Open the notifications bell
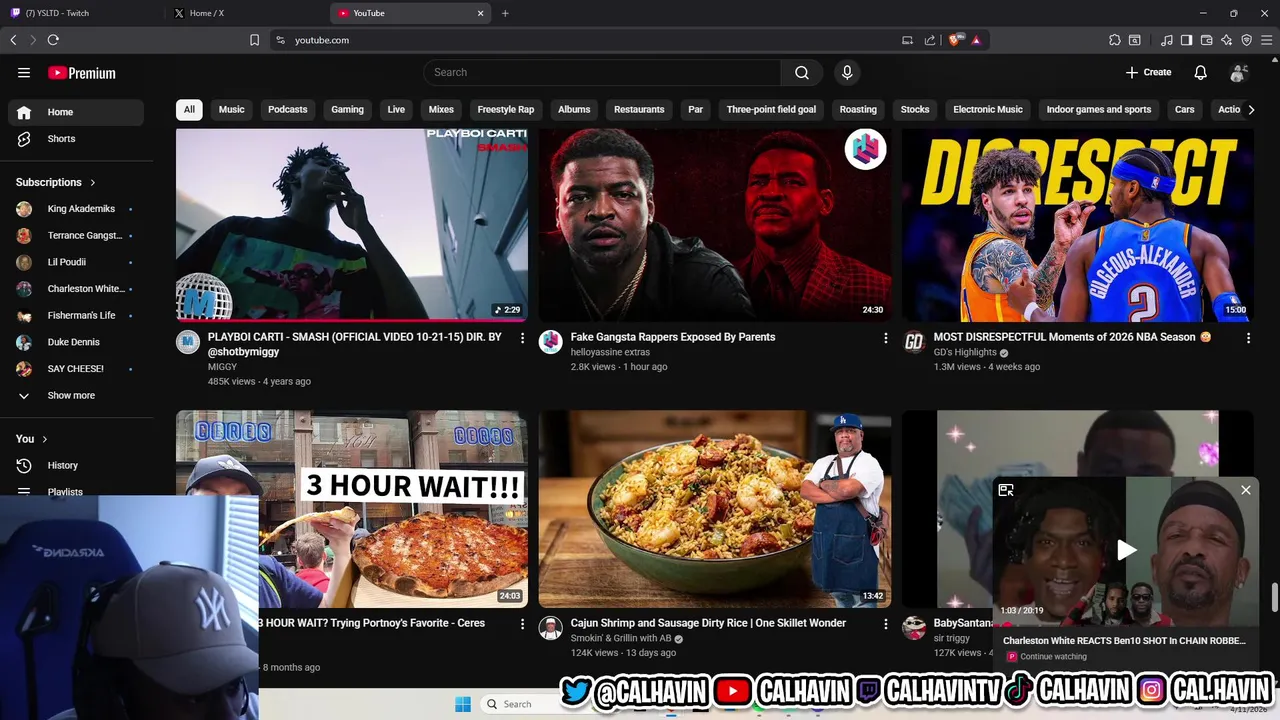 click(x=1200, y=72)
